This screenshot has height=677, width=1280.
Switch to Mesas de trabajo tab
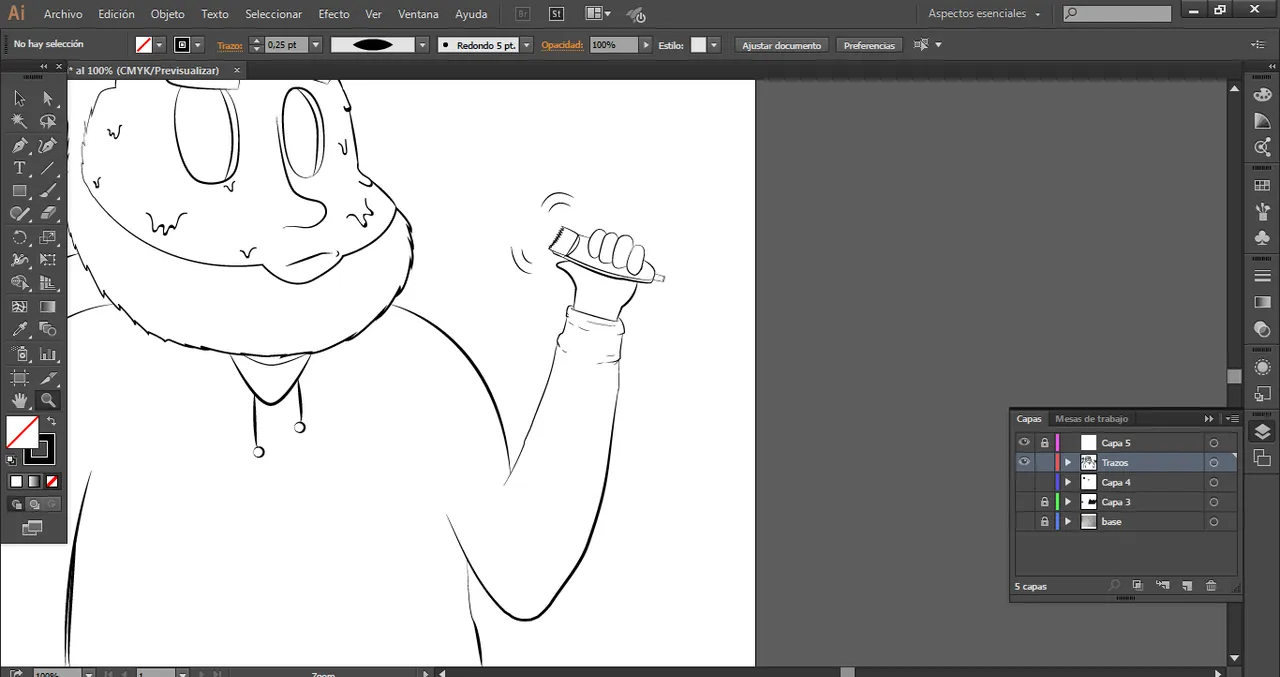[x=1091, y=419]
